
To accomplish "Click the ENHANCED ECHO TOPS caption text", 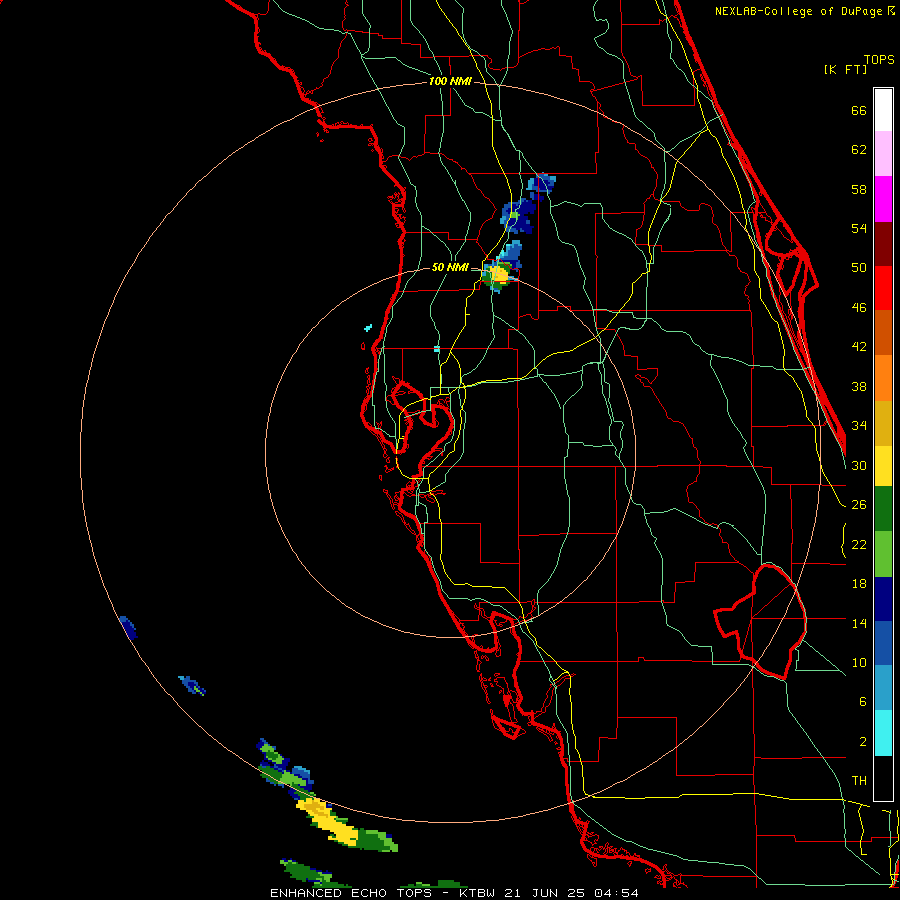I will [351, 893].
